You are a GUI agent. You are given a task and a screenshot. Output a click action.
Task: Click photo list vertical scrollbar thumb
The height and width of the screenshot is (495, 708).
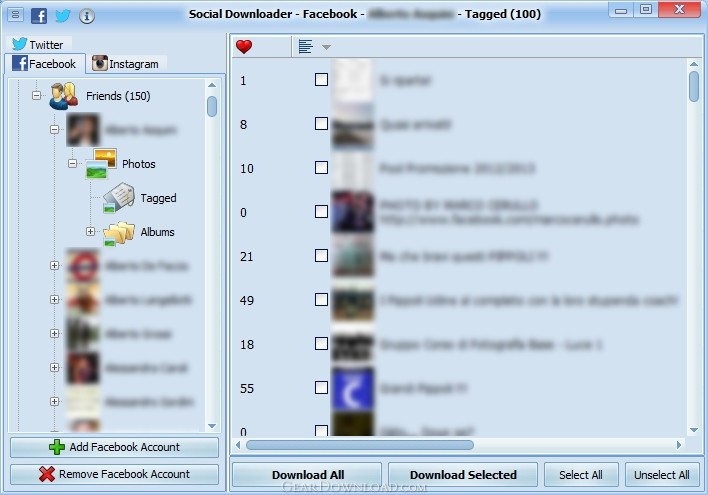point(694,86)
